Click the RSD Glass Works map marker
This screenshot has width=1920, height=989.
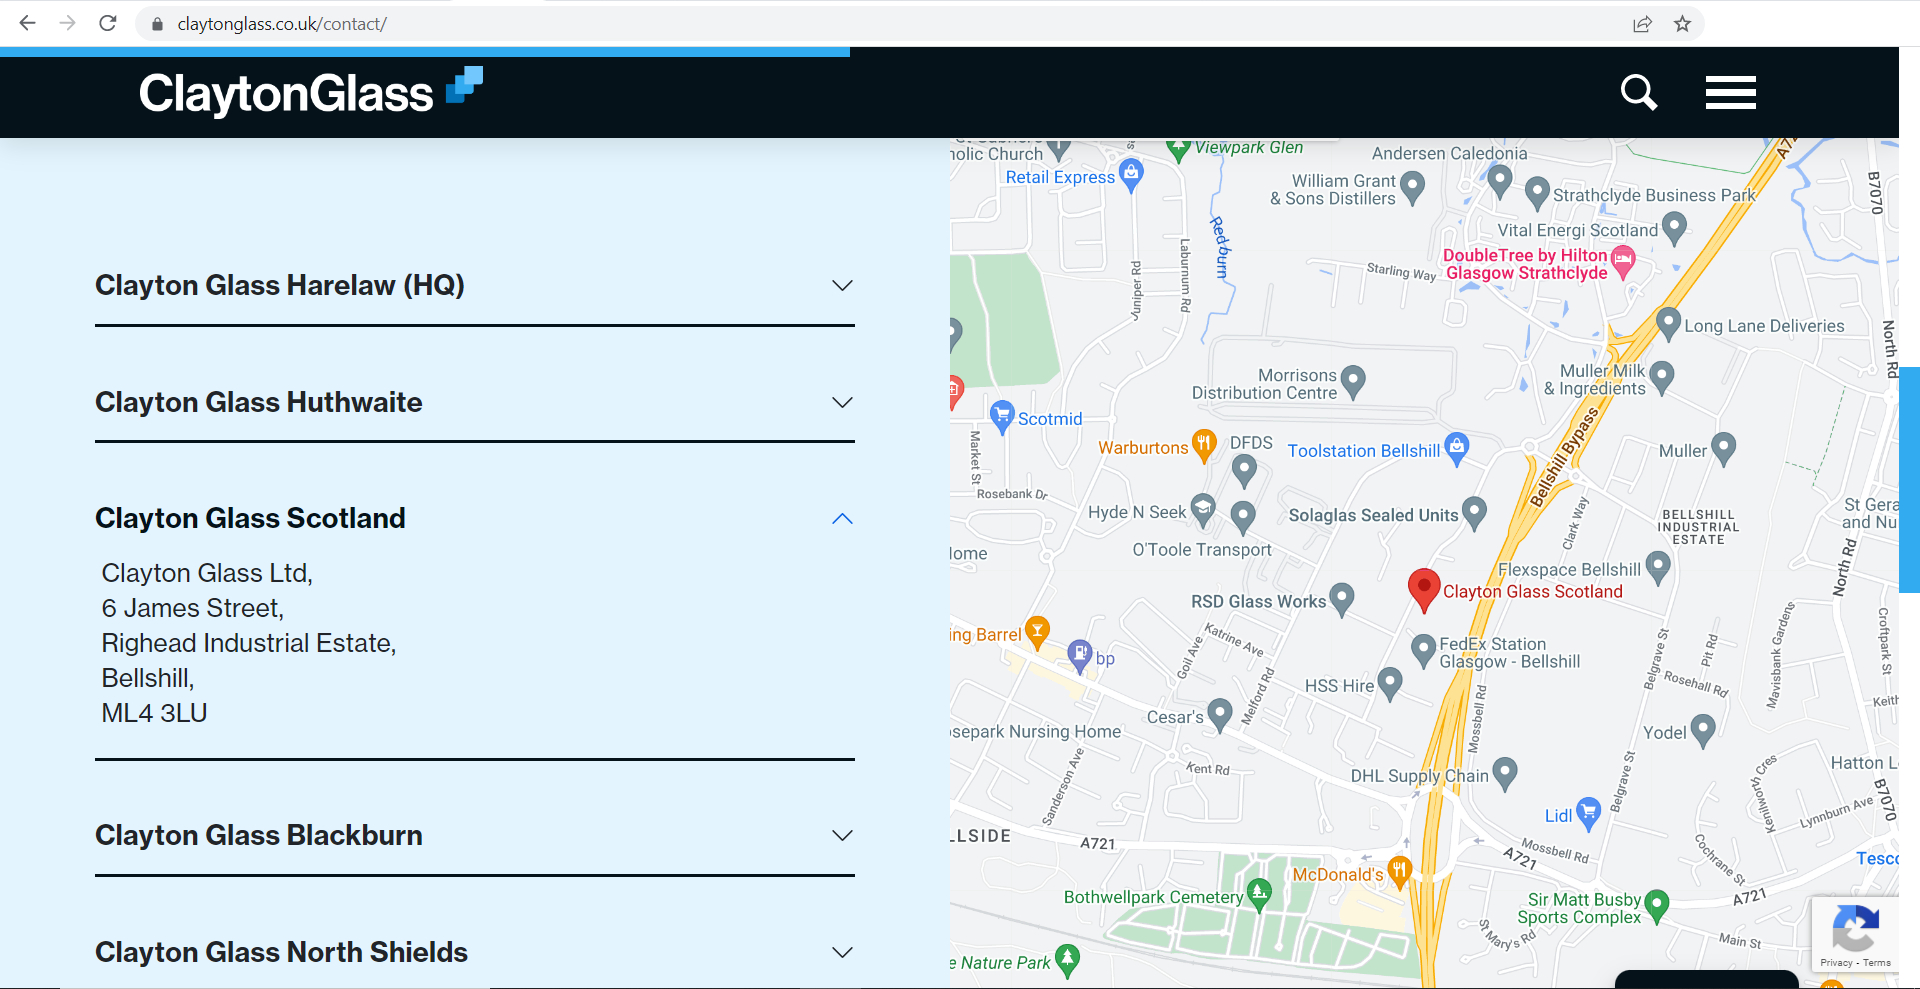pos(1342,599)
